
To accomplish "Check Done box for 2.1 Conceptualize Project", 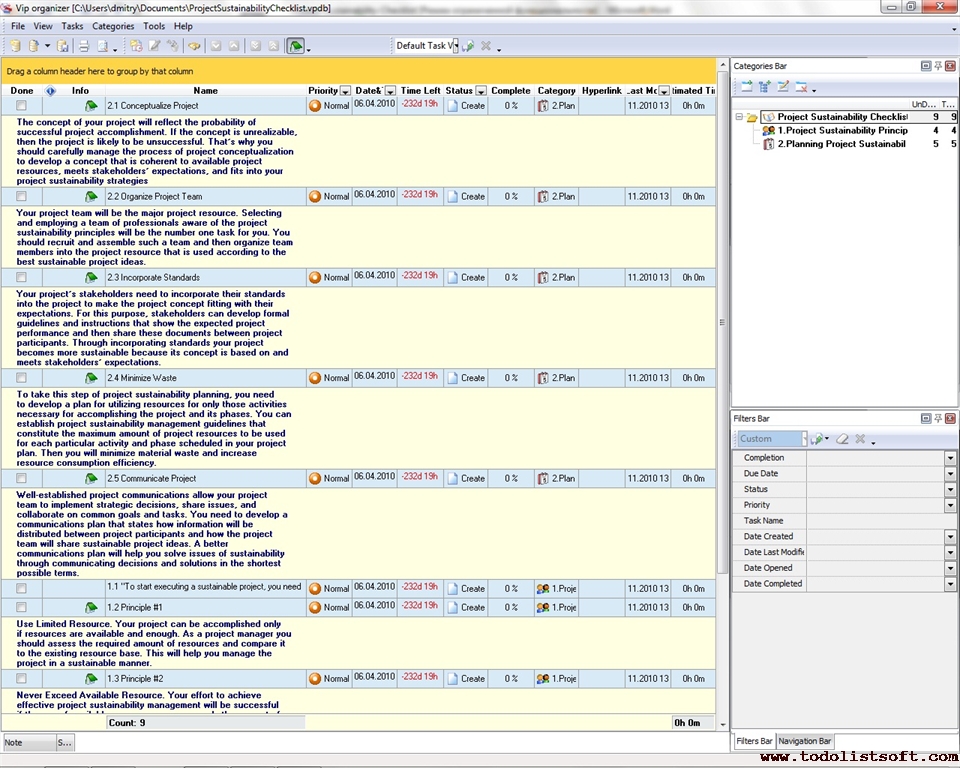I will (x=21, y=106).
